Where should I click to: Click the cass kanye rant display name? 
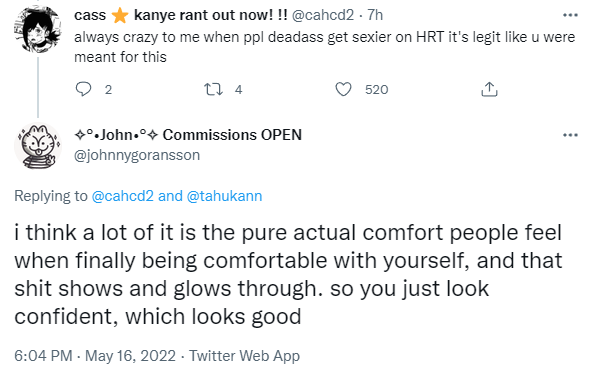[181, 15]
